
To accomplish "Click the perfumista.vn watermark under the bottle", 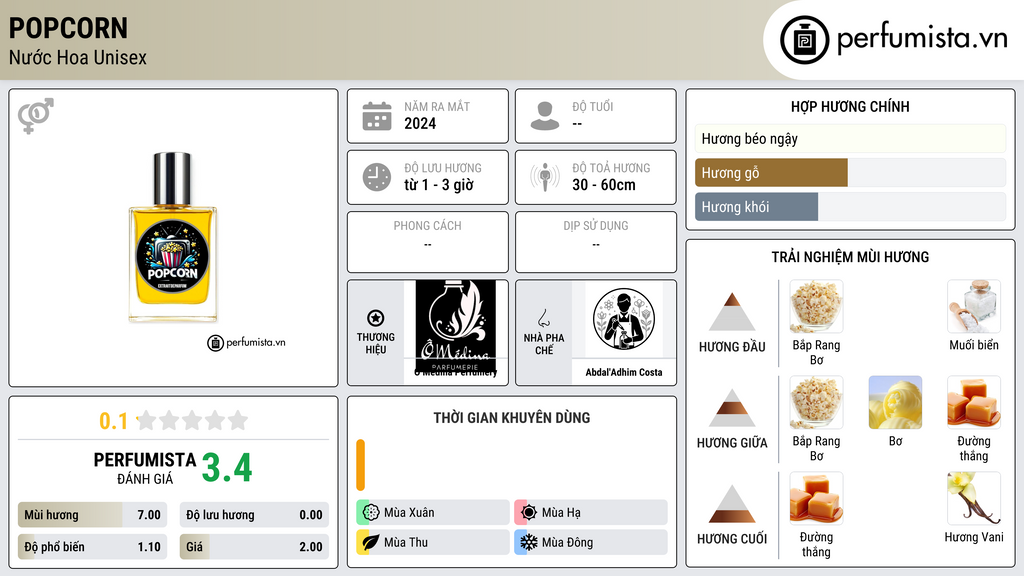I will [246, 342].
